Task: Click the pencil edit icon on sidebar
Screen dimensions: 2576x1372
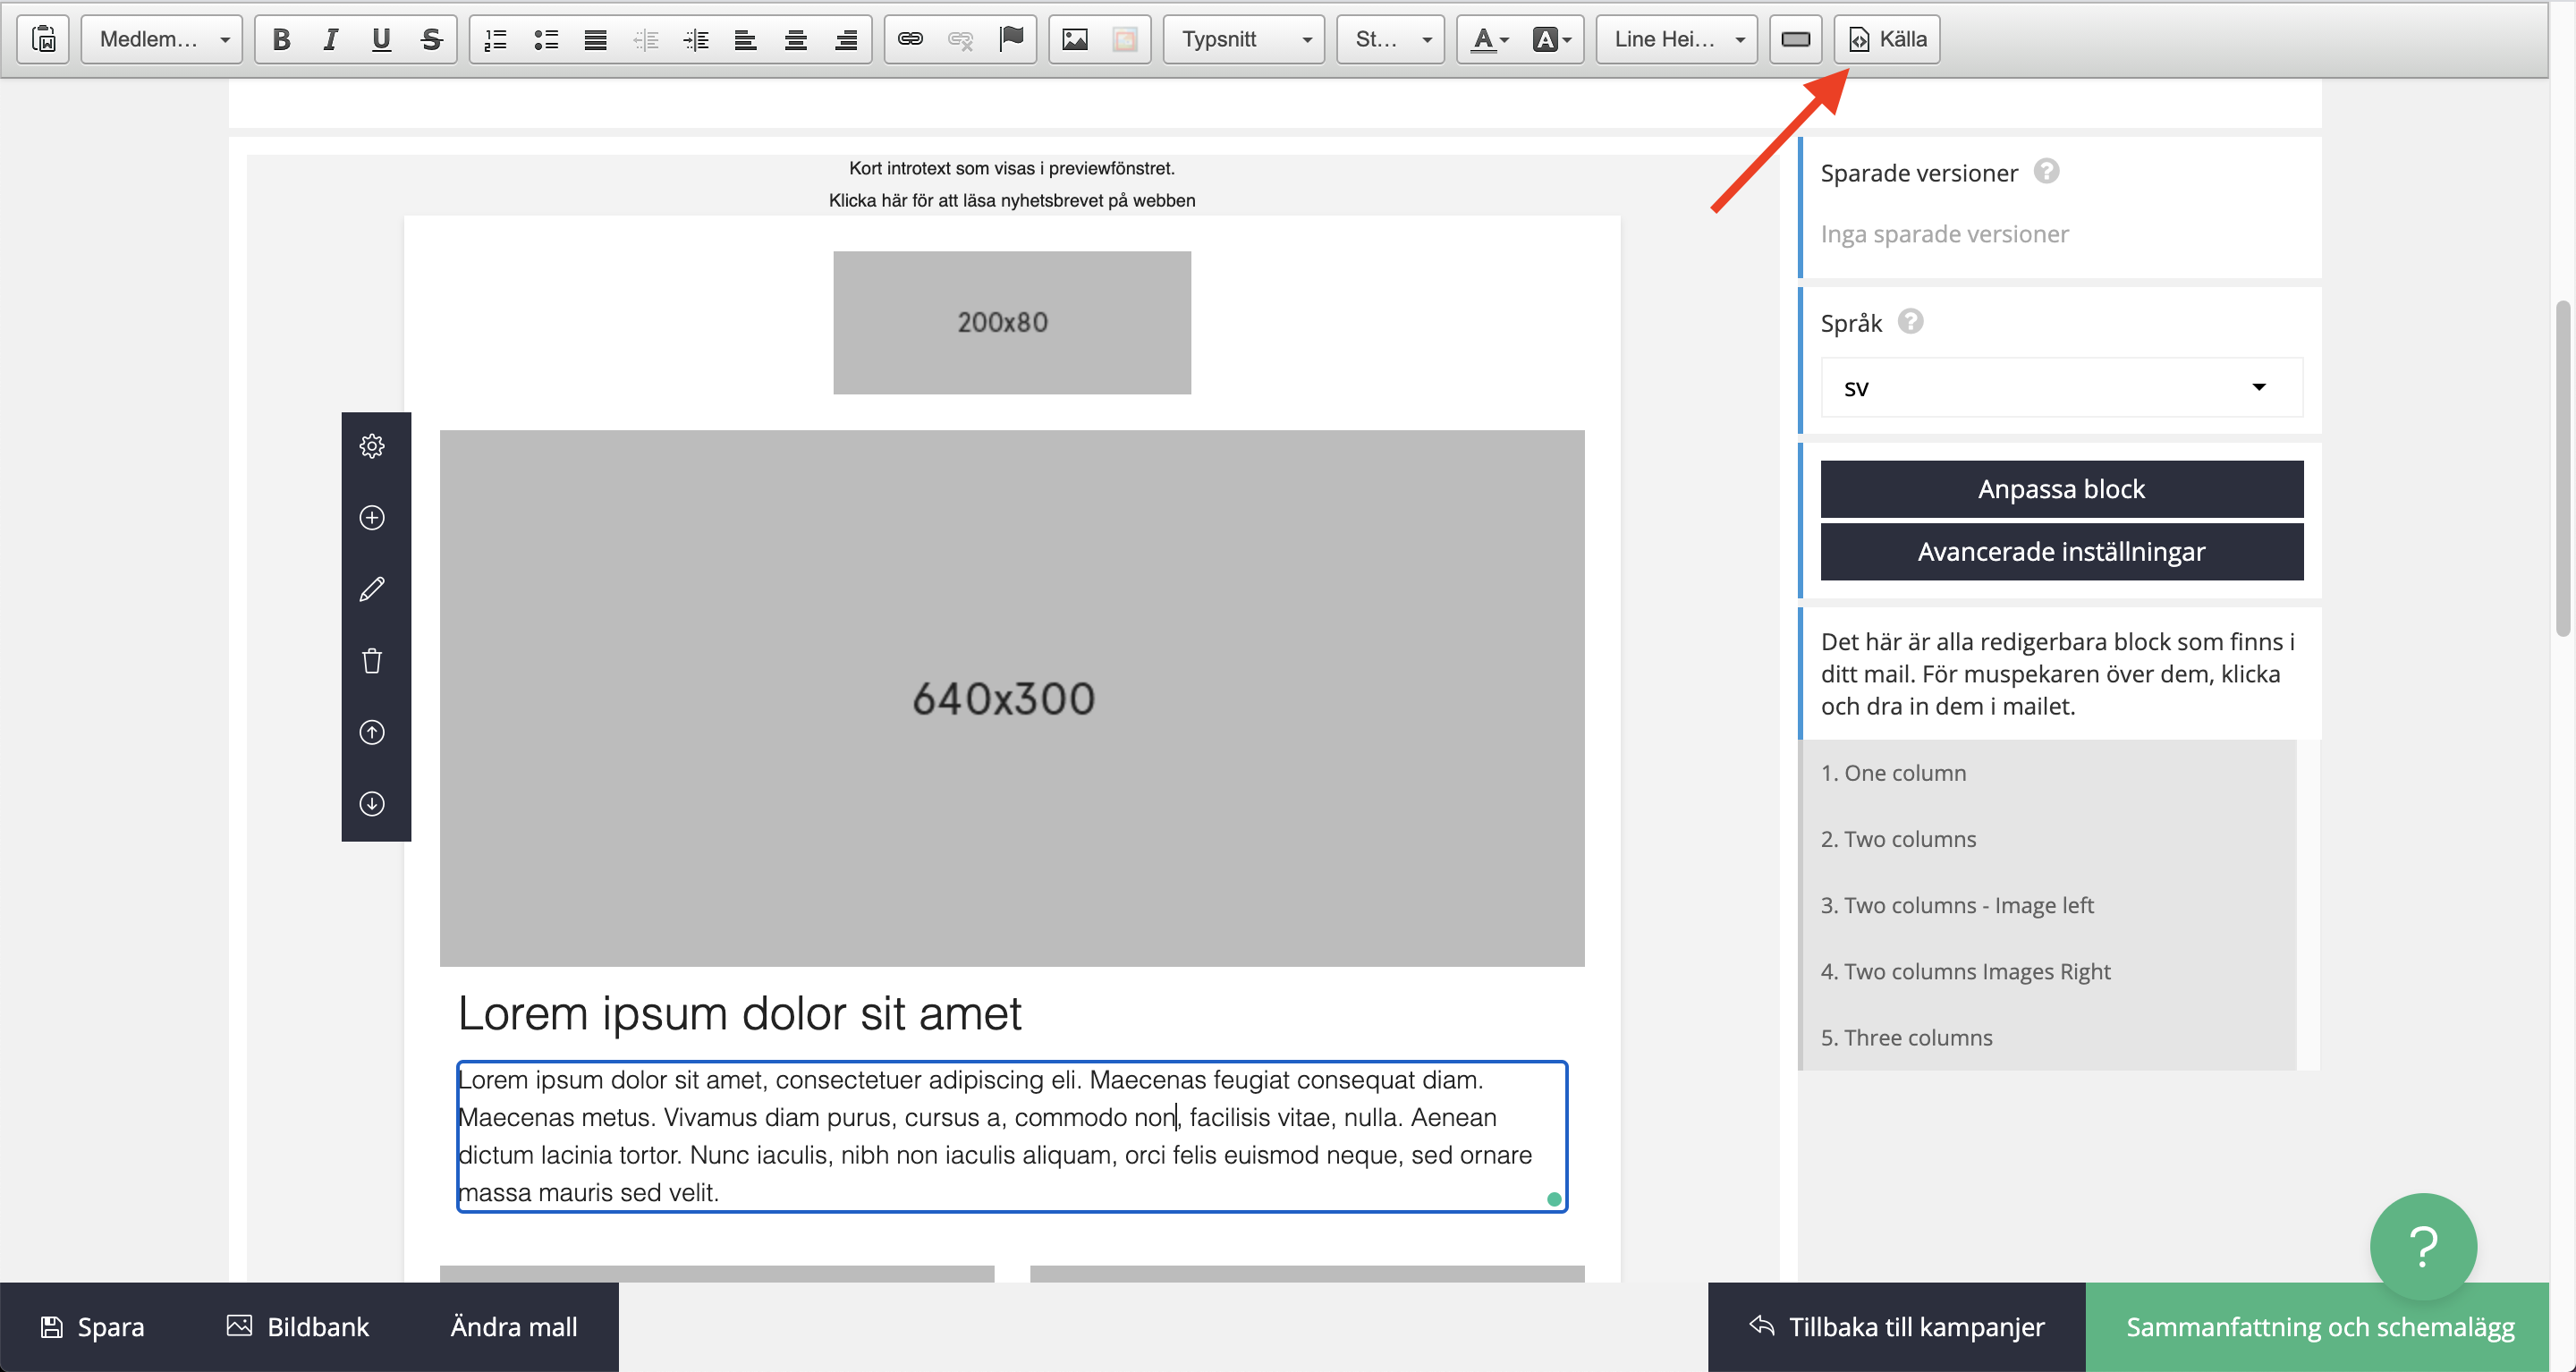Action: click(x=372, y=589)
